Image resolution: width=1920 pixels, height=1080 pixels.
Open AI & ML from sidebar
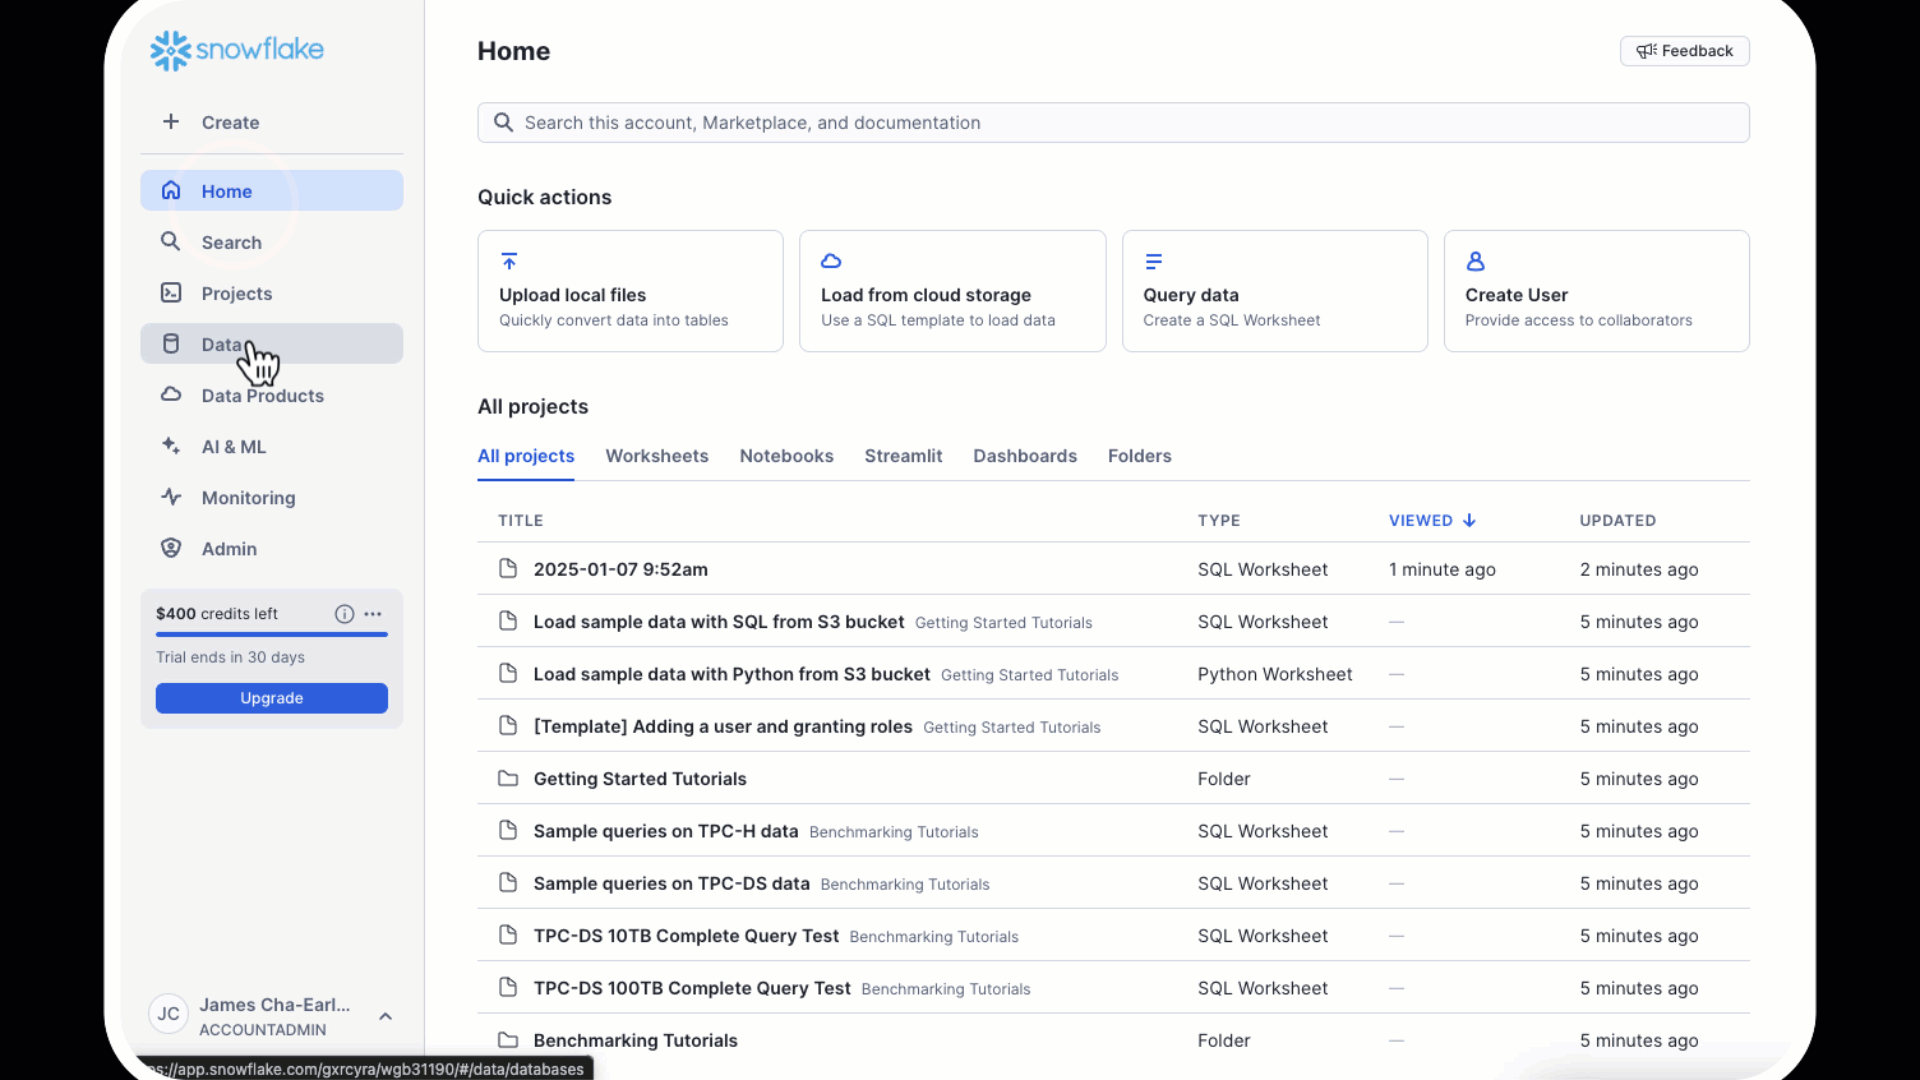(233, 447)
